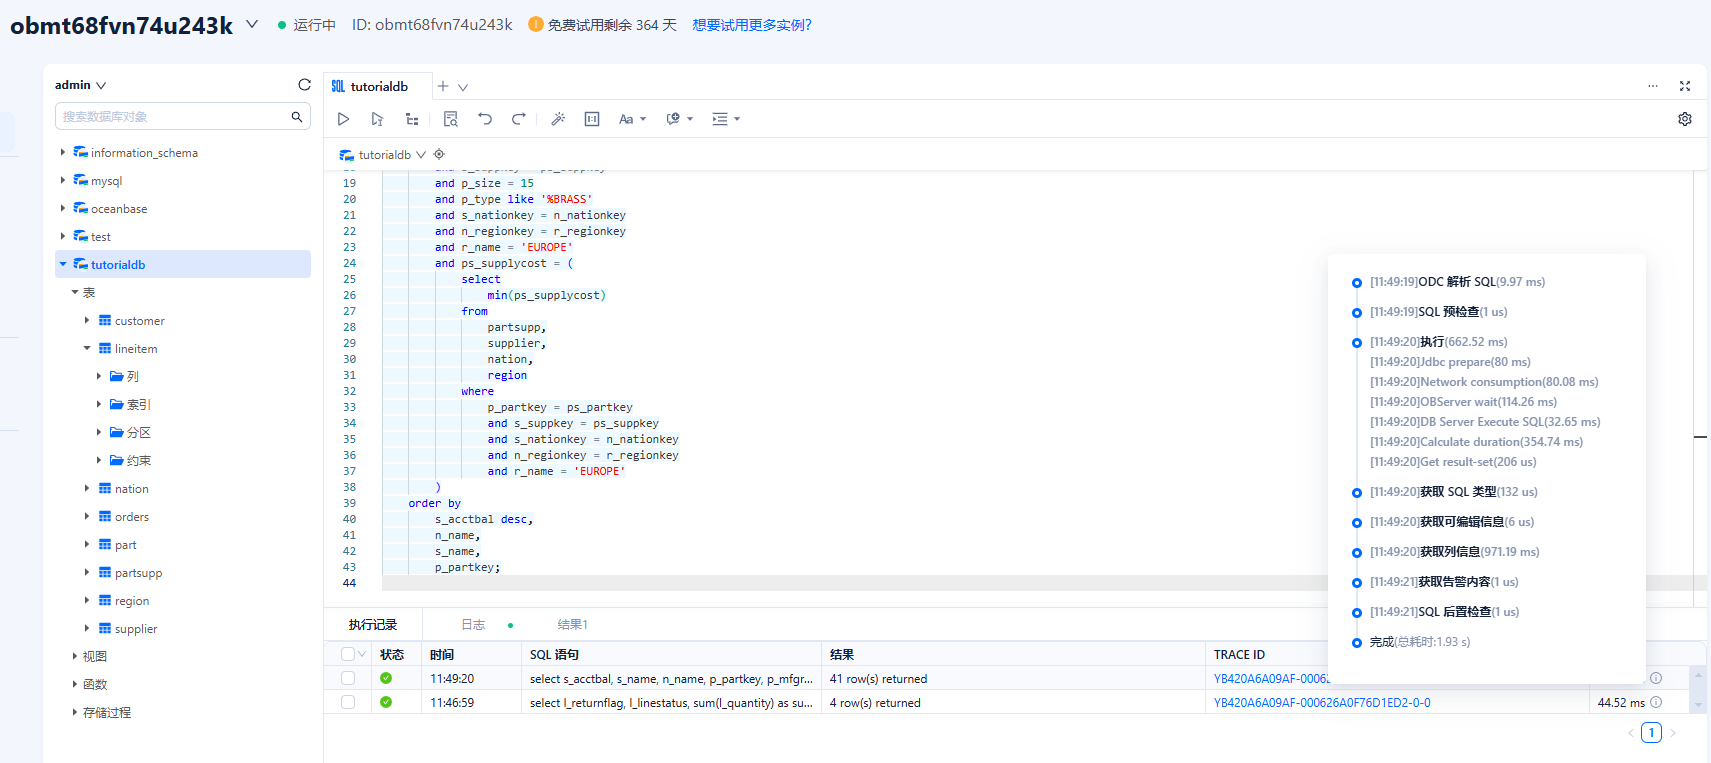Check the 11:49:20 execution record row

click(348, 678)
